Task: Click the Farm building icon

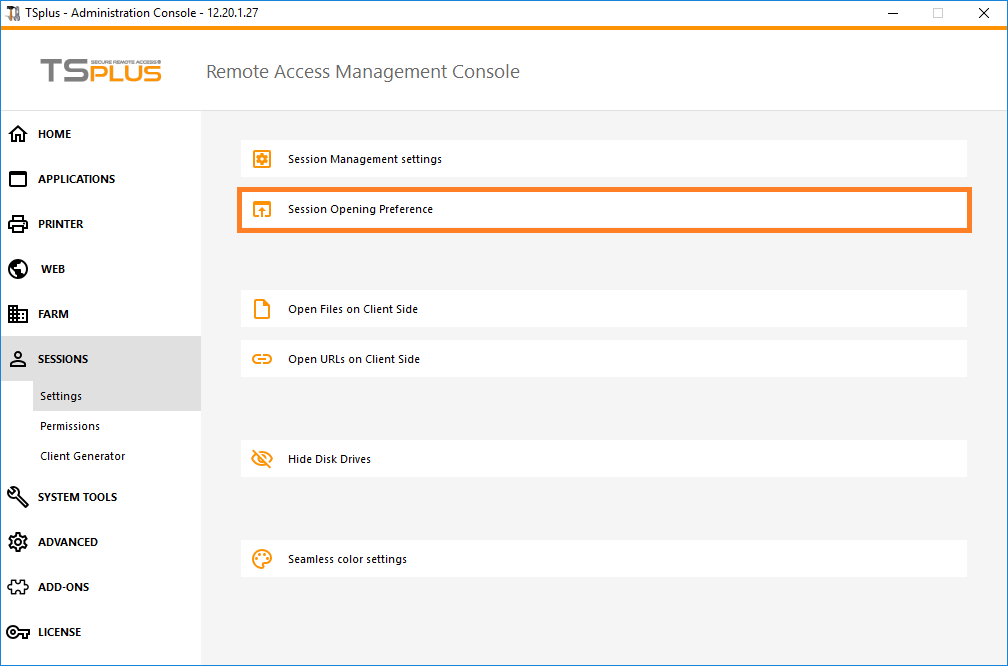Action: 18,314
